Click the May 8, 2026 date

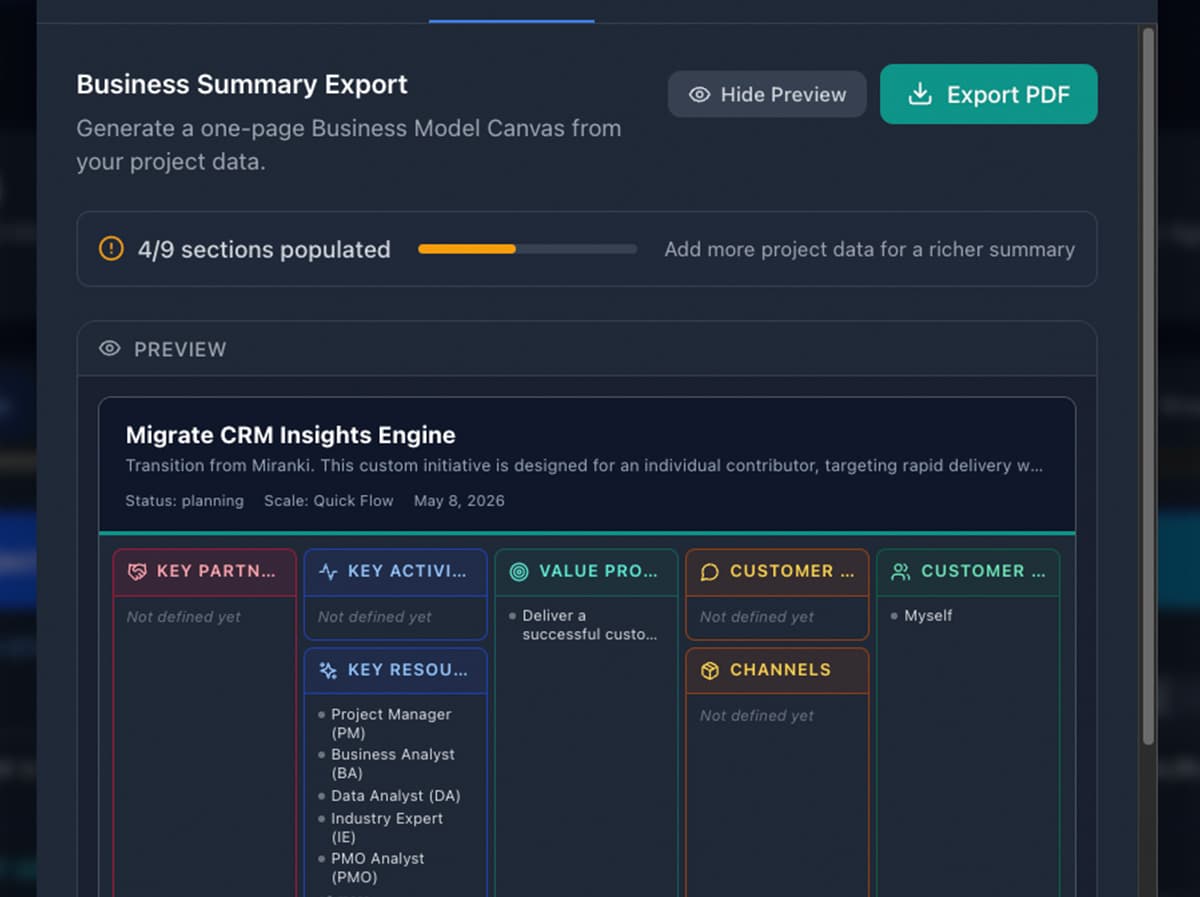pos(459,500)
